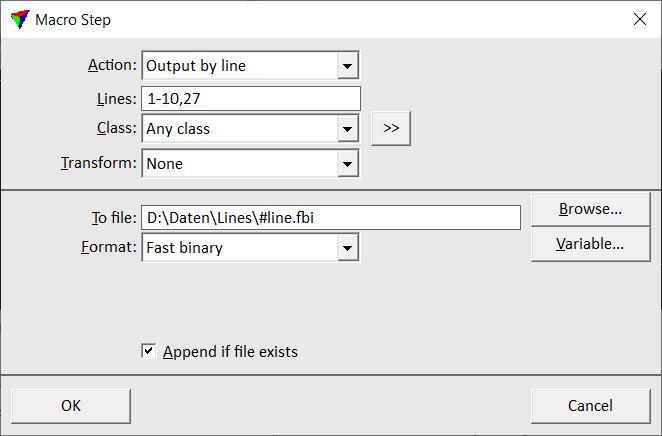Open the Transform dropdown
This screenshot has width=662, height=436.
pyautogui.click(x=347, y=163)
